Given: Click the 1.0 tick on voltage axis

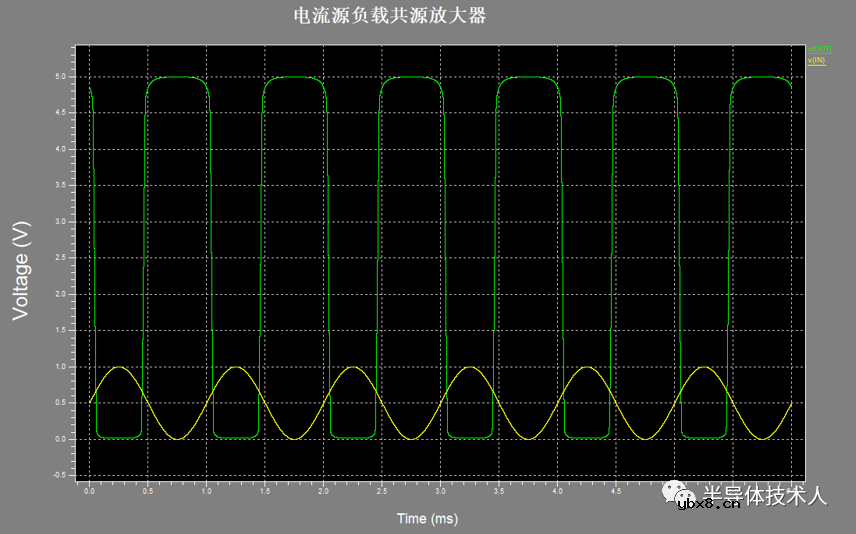Looking at the screenshot, I should pos(60,367).
